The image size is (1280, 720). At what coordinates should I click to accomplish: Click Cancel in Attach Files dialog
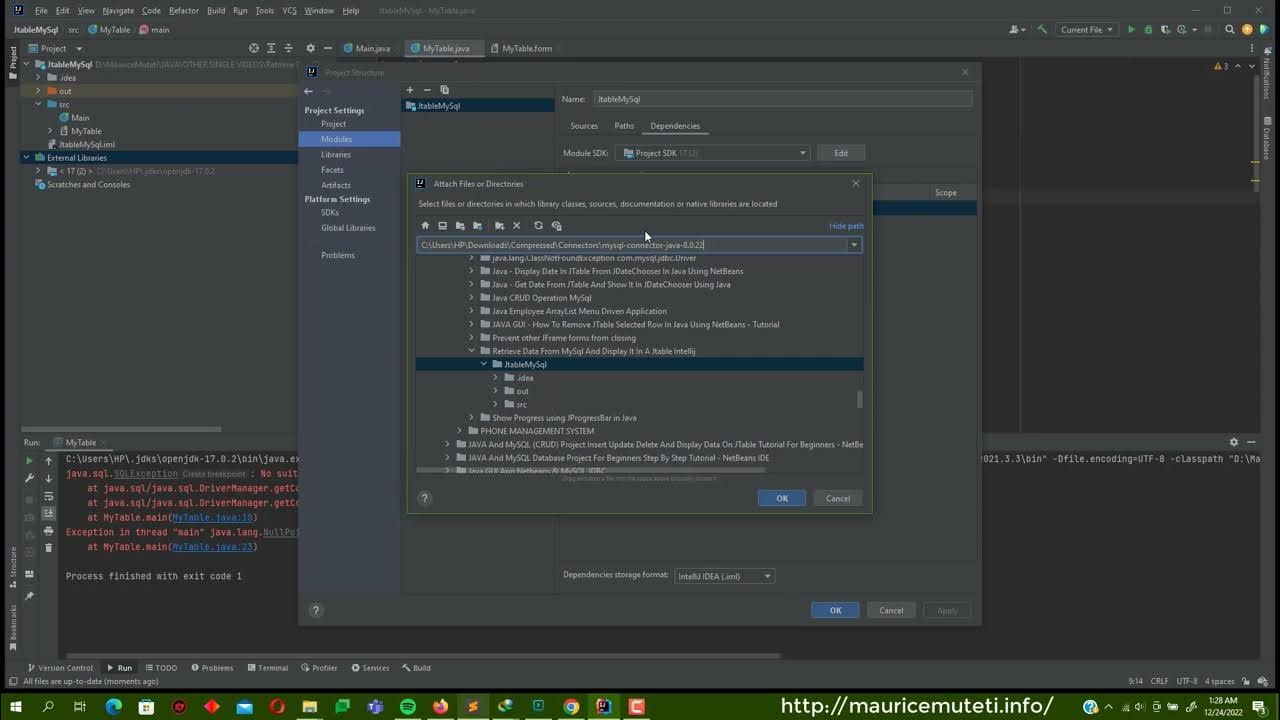(x=838, y=498)
